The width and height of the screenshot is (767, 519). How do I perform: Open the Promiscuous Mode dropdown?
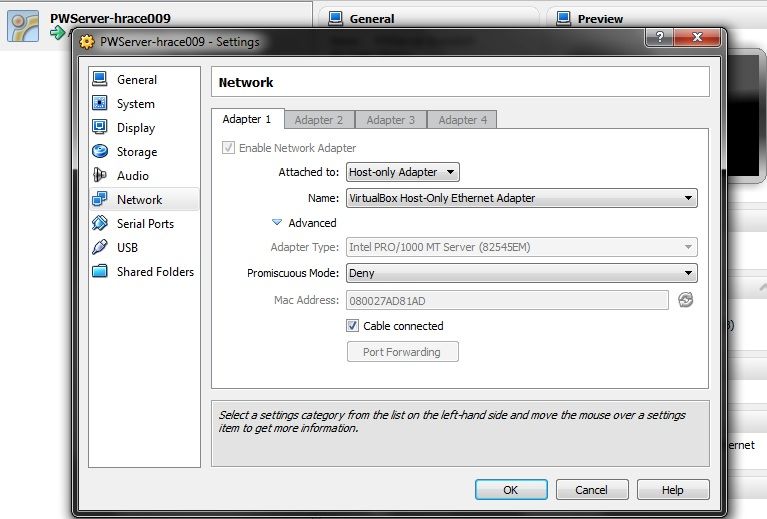tap(520, 273)
